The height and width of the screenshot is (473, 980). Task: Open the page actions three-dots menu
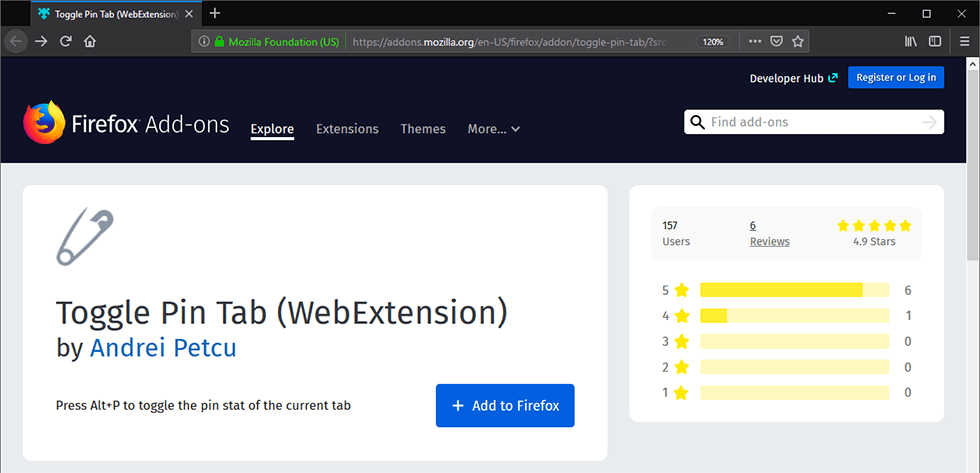pos(755,42)
